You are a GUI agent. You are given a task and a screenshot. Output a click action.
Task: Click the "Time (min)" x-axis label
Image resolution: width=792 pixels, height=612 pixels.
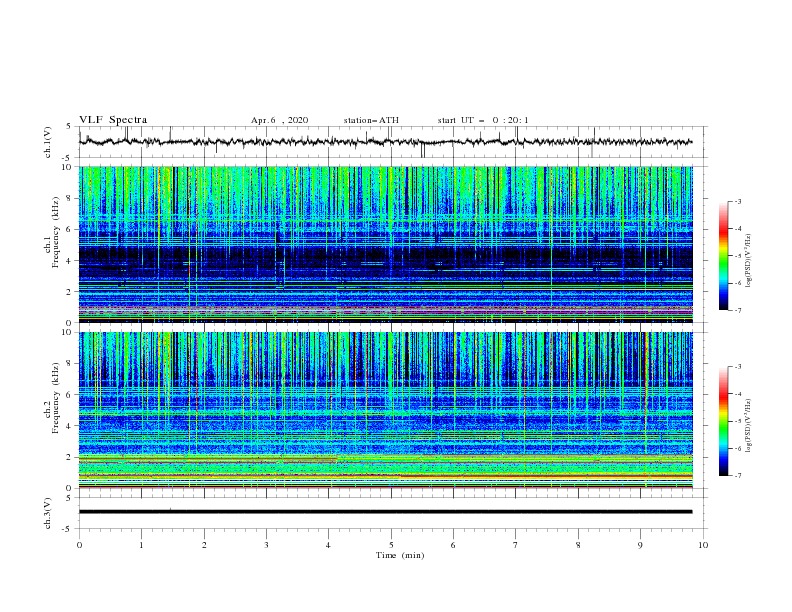coord(400,555)
